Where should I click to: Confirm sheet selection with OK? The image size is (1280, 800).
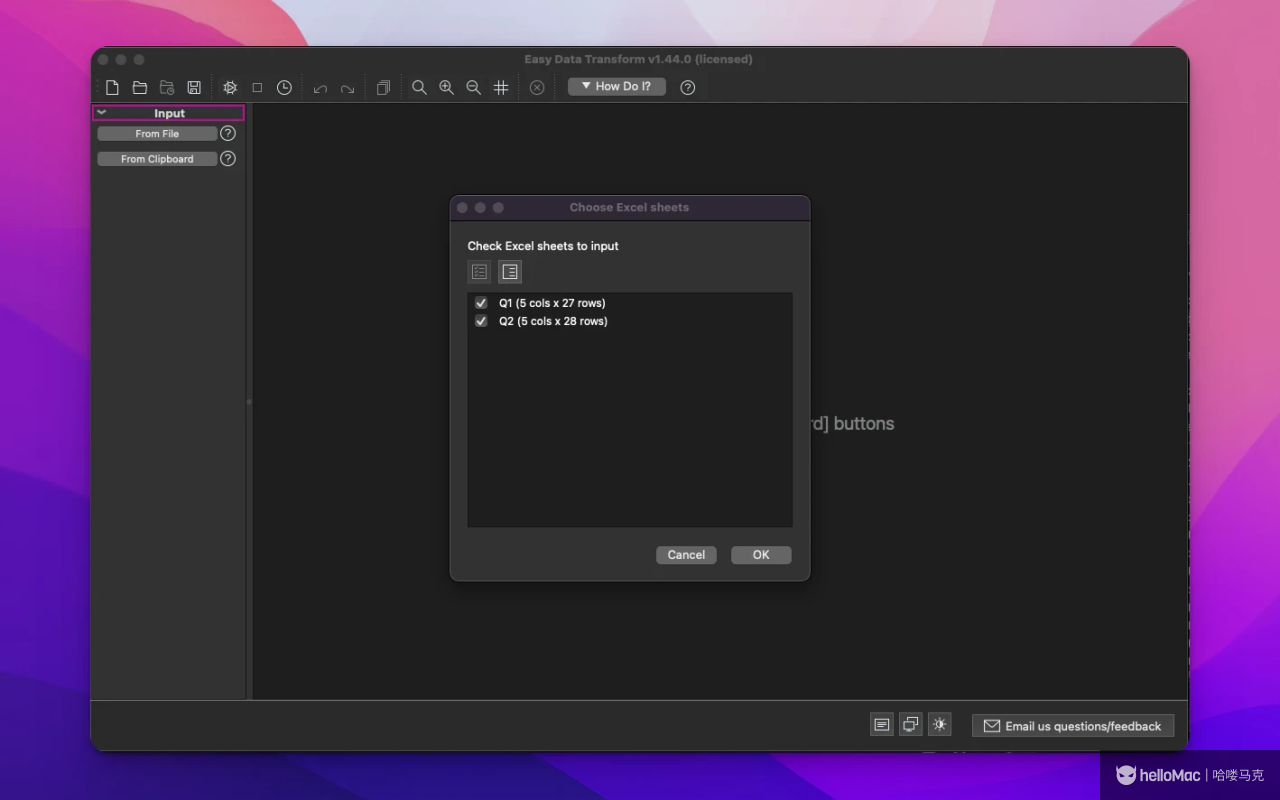coord(761,555)
